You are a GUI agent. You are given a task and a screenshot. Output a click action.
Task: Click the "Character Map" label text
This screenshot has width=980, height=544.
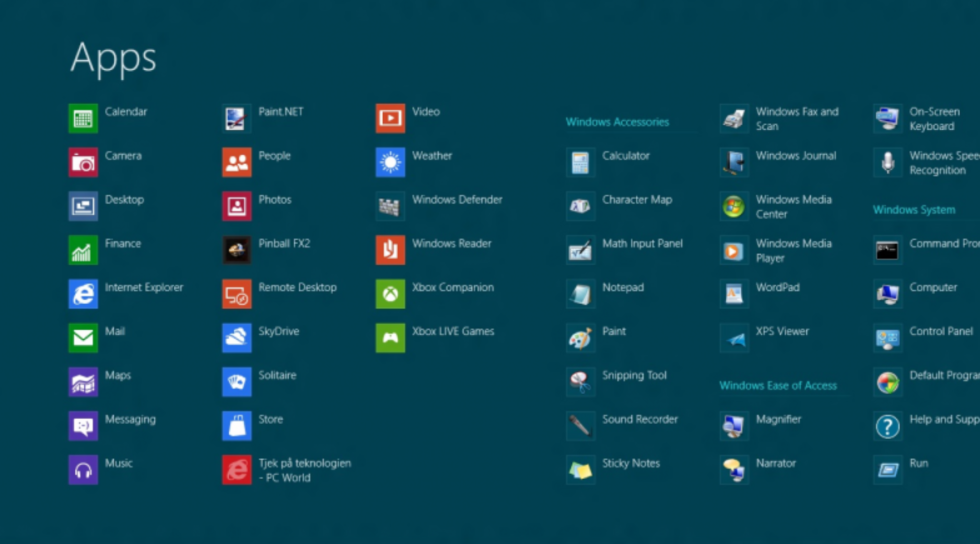click(638, 199)
